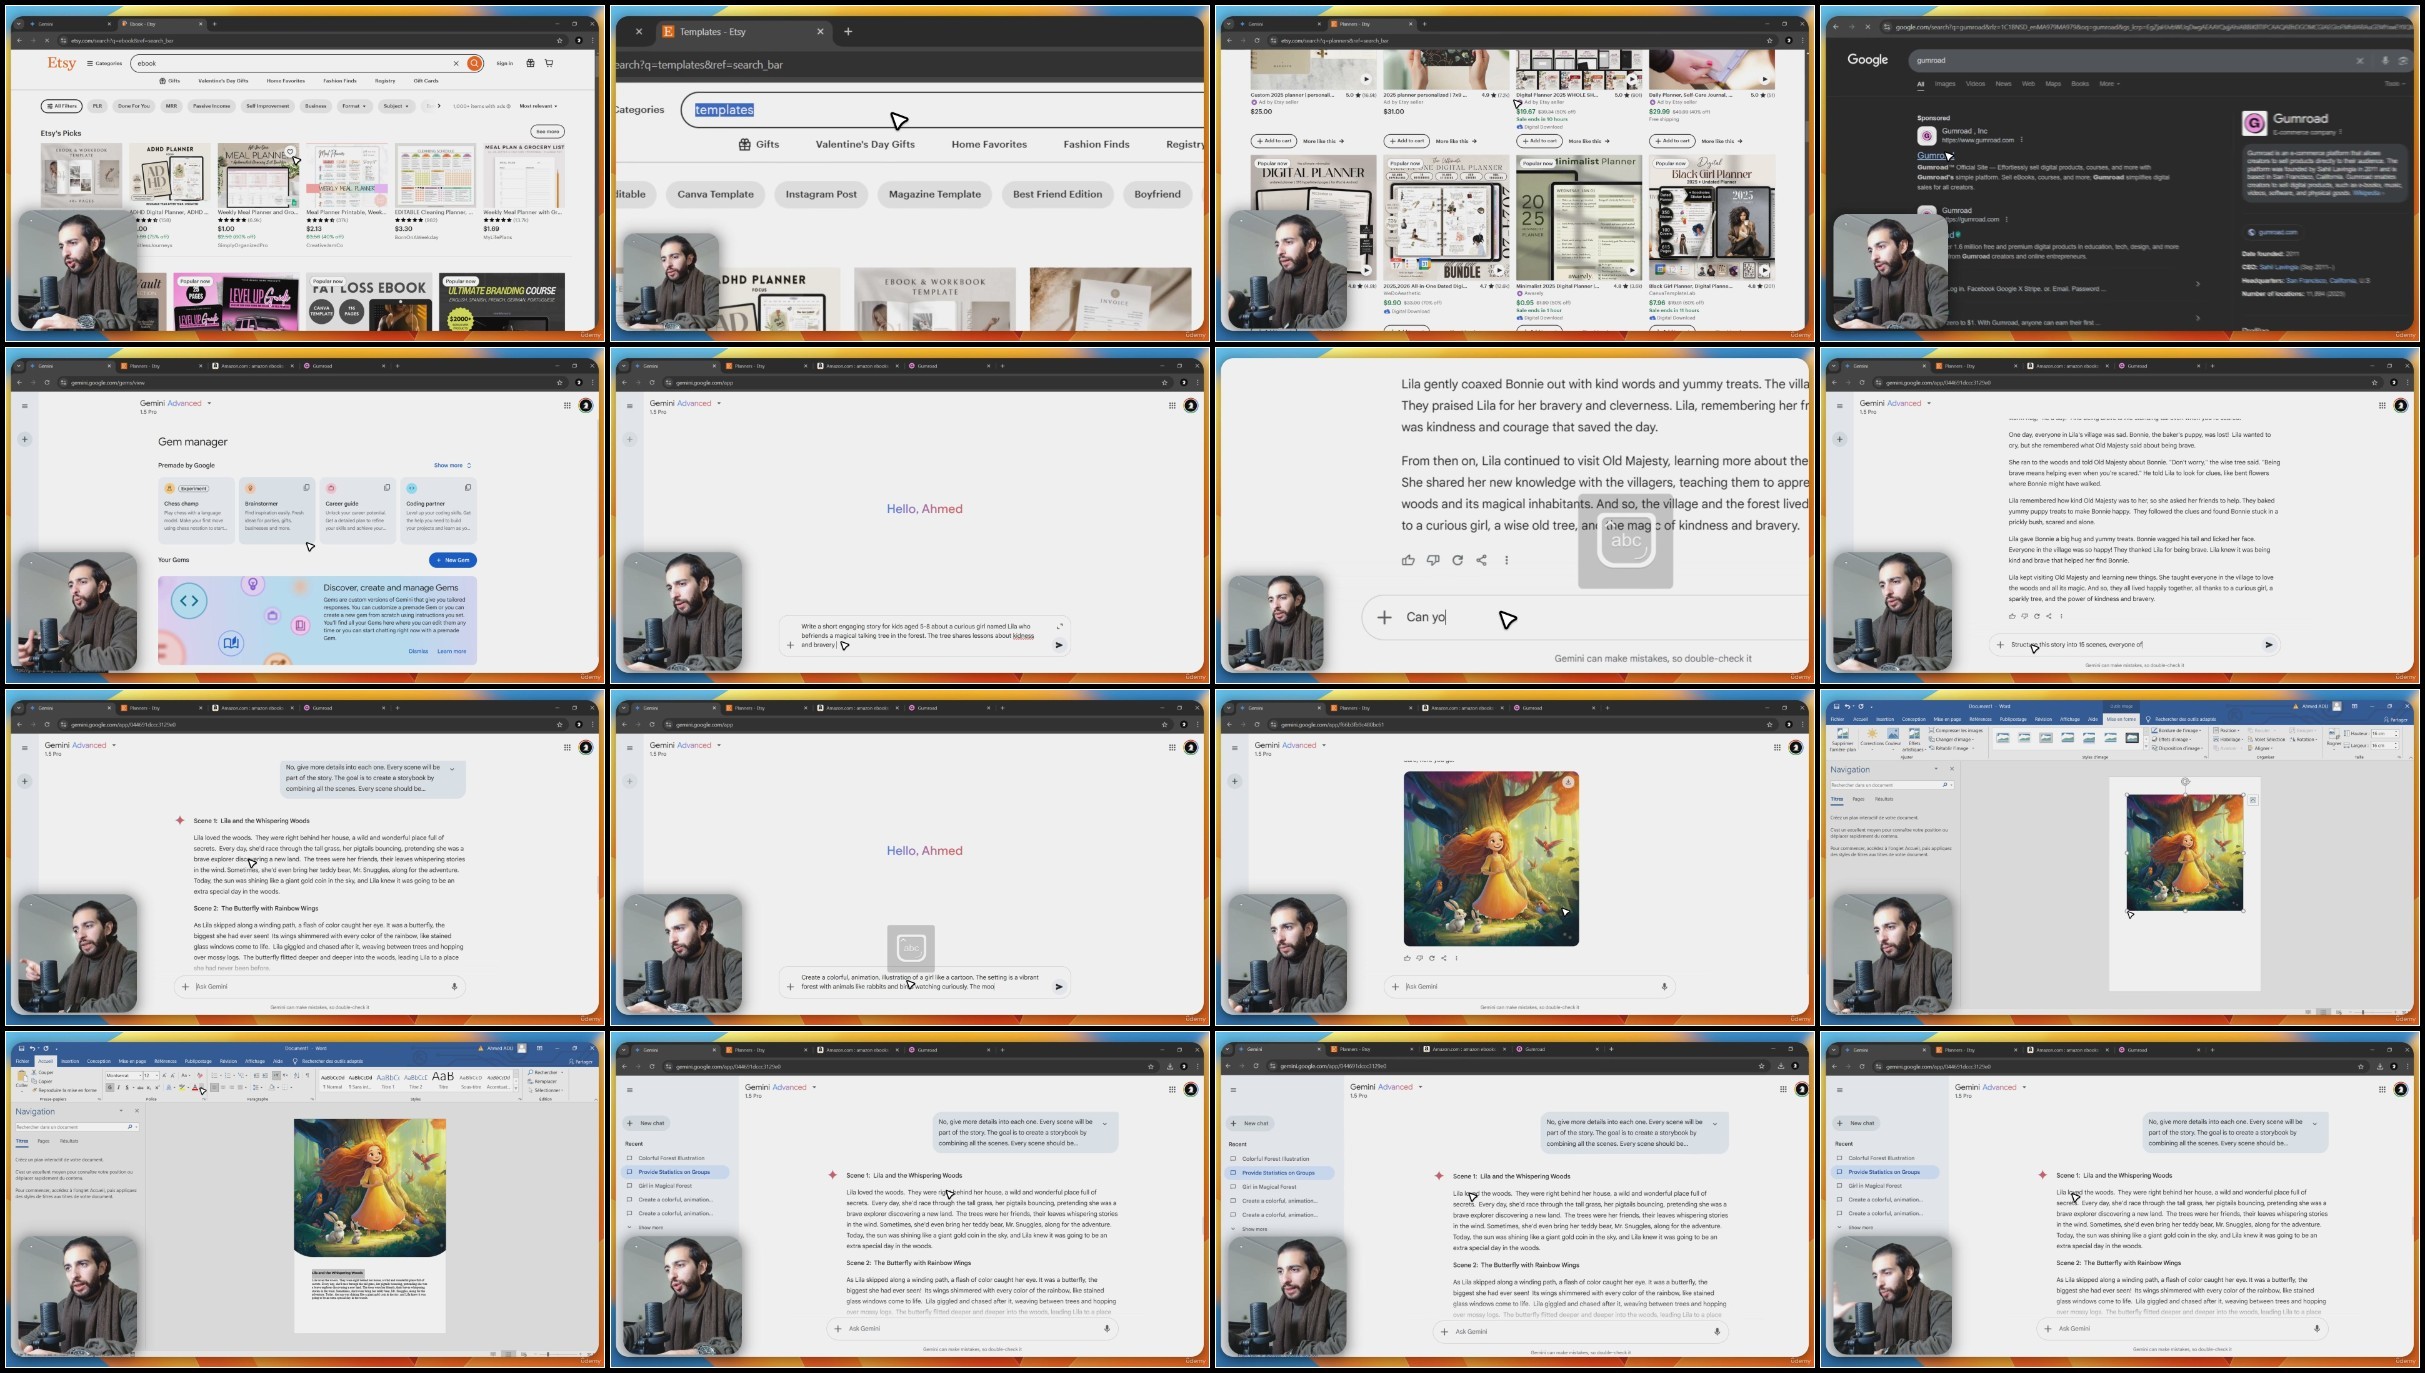Open the Etsy shopping cart icon
Viewport: 2425px width, 1373px height.
pyautogui.click(x=549, y=63)
